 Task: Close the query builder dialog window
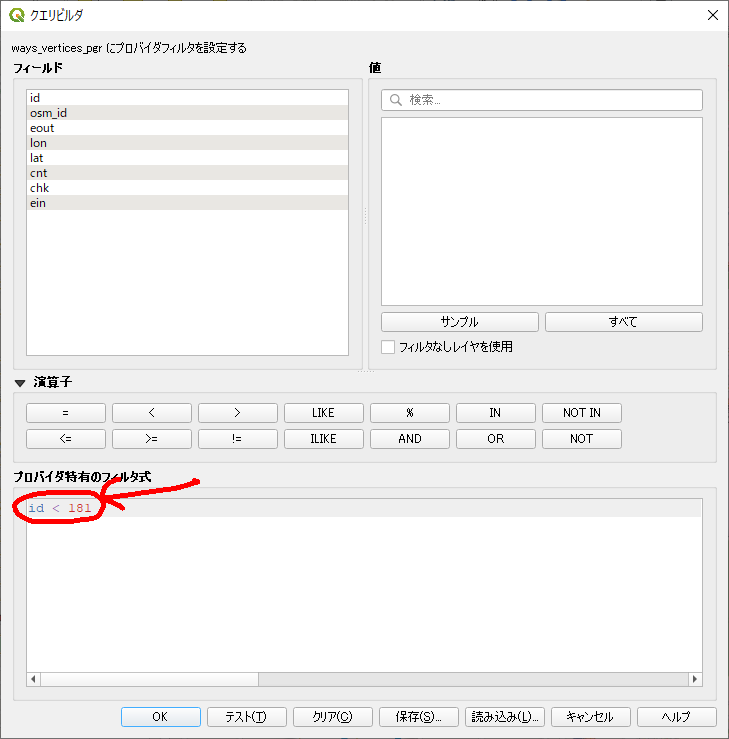click(712, 15)
